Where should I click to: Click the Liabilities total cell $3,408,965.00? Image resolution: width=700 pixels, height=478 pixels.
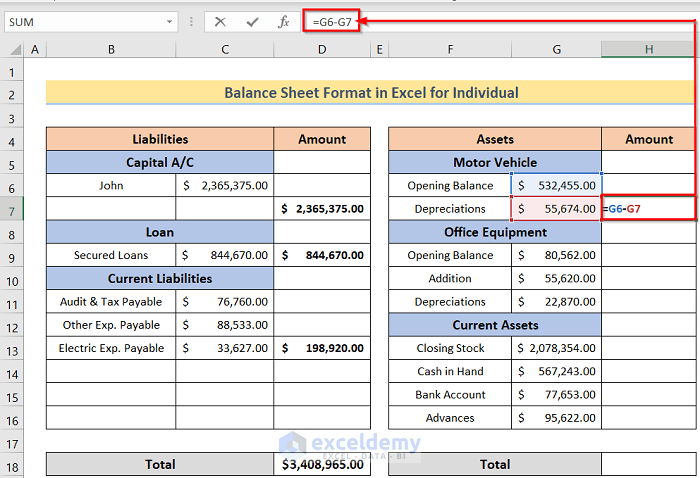coord(322,464)
